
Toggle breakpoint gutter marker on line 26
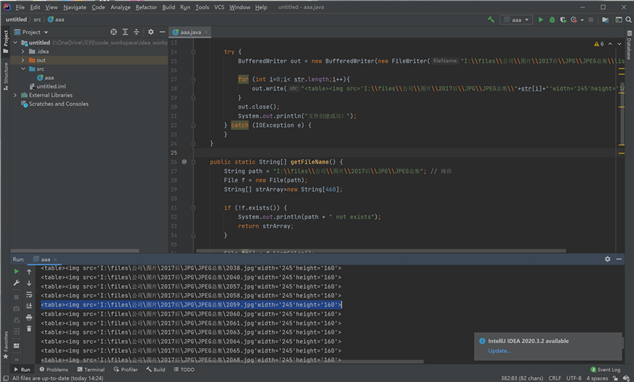click(x=184, y=162)
